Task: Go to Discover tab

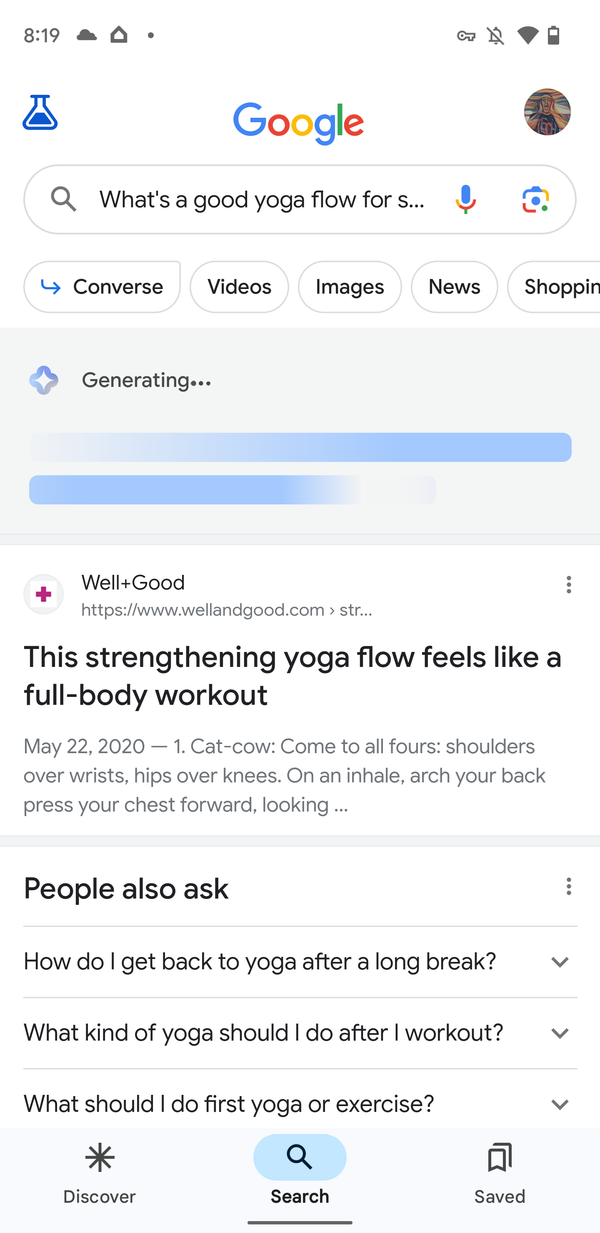Action: 99,1174
